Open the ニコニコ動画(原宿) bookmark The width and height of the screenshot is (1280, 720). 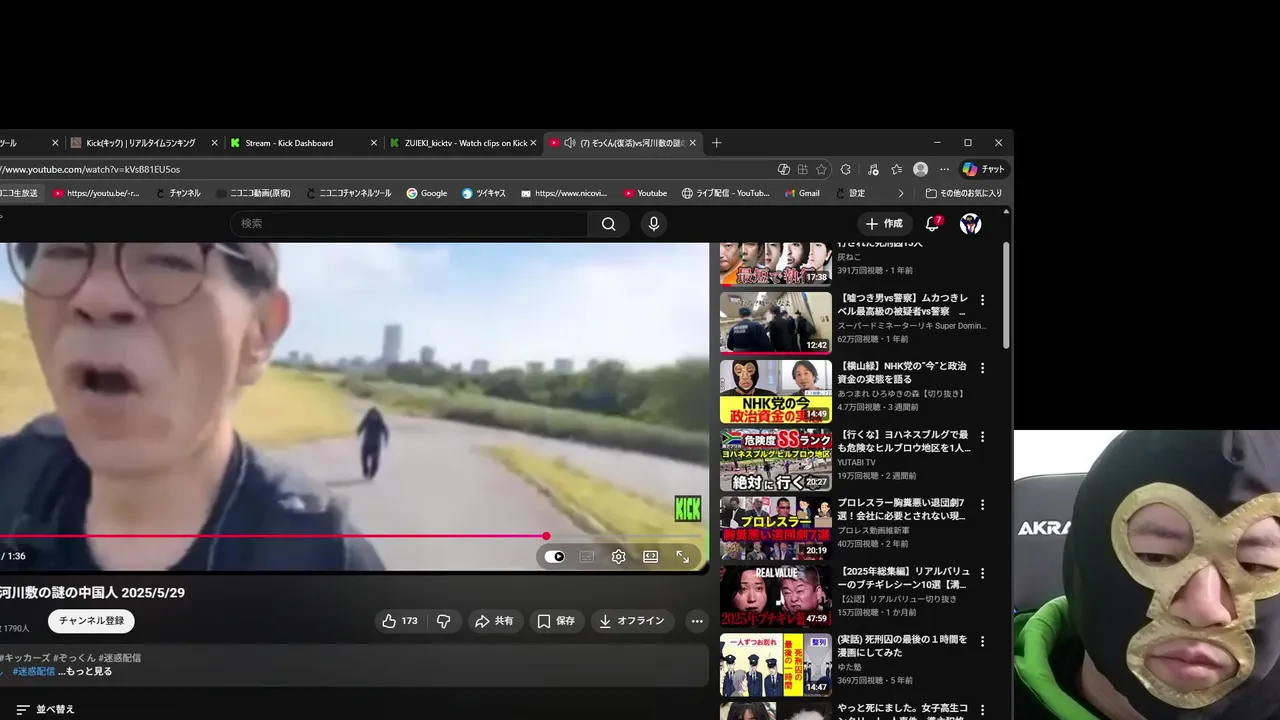(x=253, y=193)
